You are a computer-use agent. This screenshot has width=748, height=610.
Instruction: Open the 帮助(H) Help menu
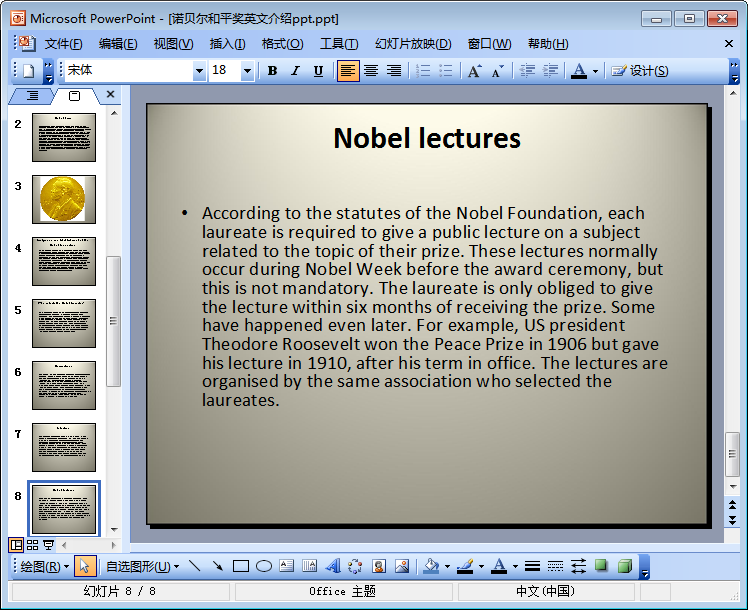pos(548,44)
